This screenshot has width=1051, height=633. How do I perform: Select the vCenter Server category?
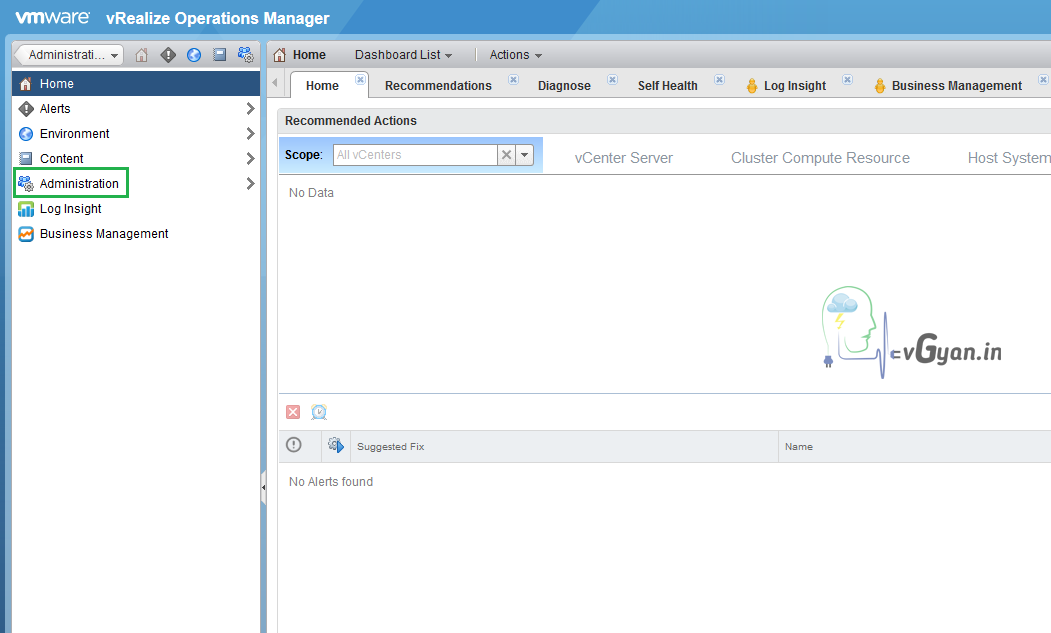(623, 158)
